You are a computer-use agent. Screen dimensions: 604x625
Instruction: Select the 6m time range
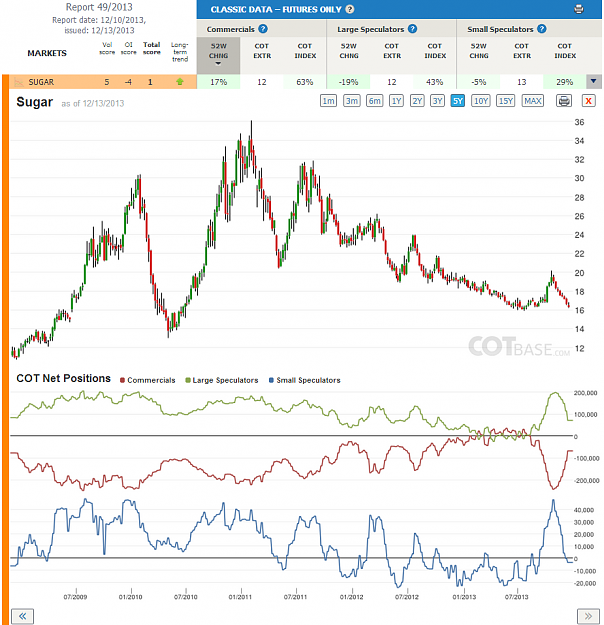pos(374,101)
